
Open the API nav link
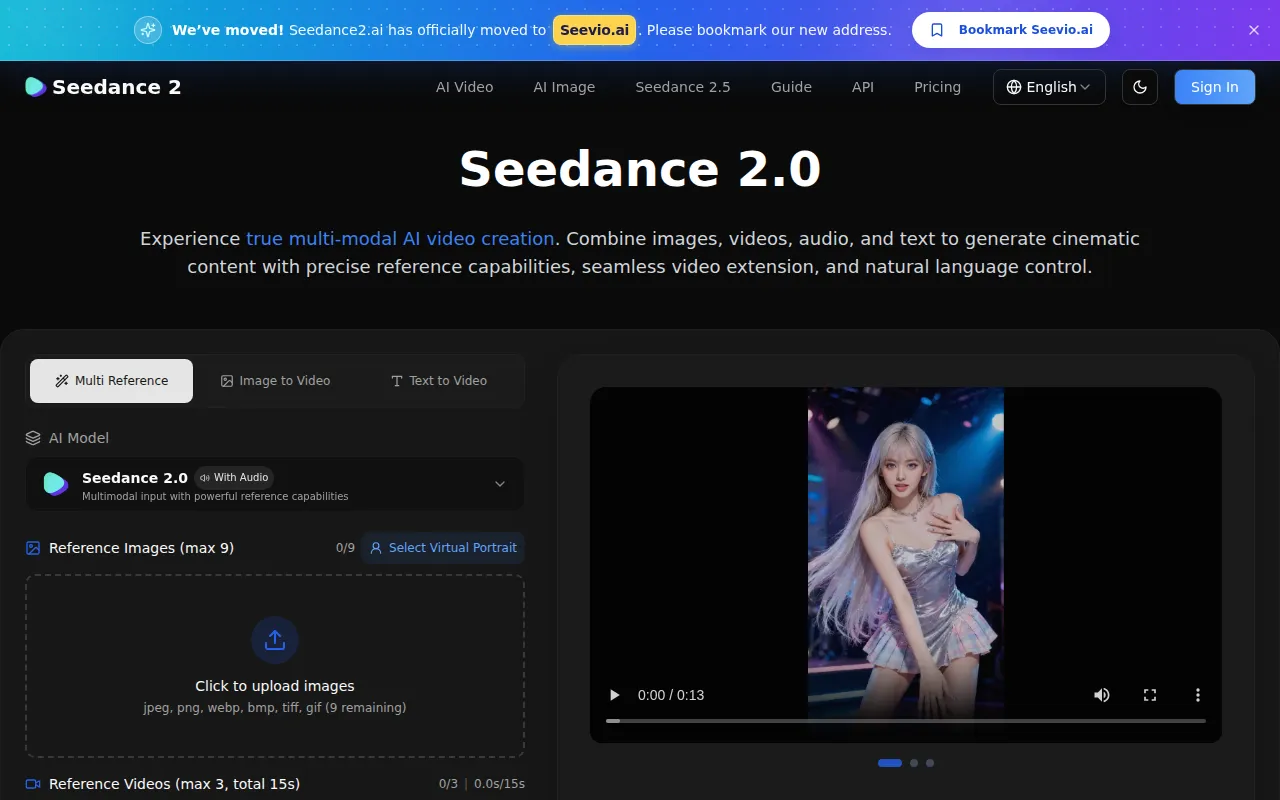[863, 87]
